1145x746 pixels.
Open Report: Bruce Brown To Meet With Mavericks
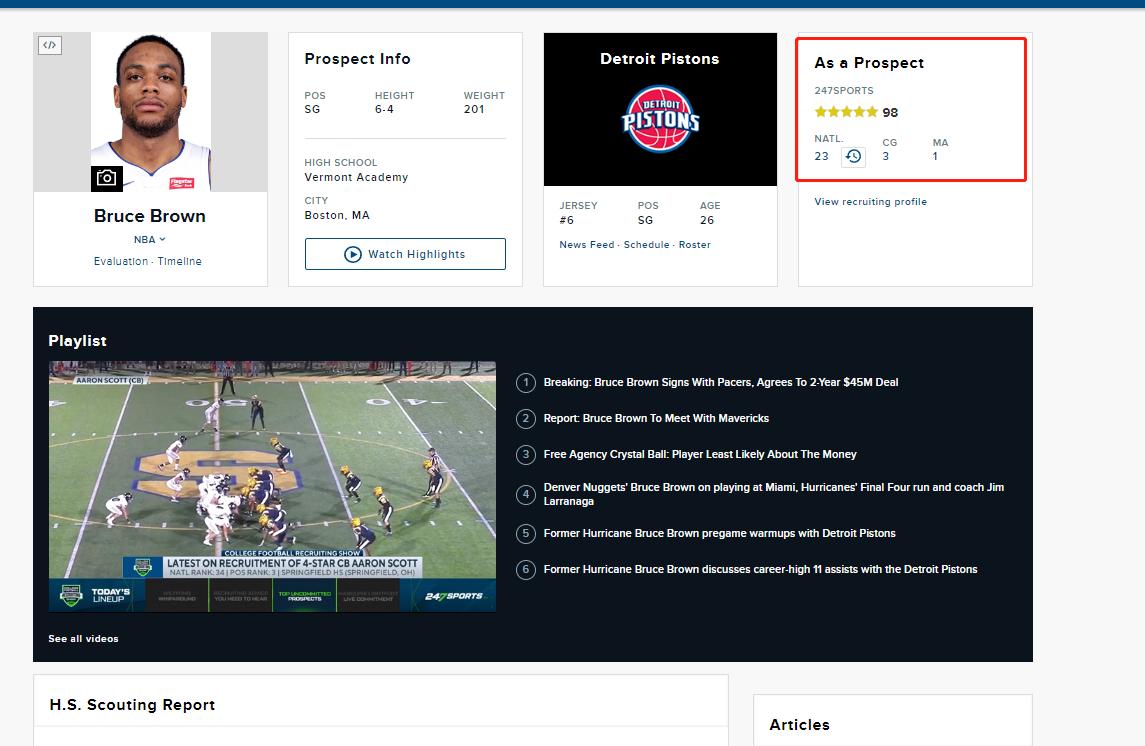656,418
